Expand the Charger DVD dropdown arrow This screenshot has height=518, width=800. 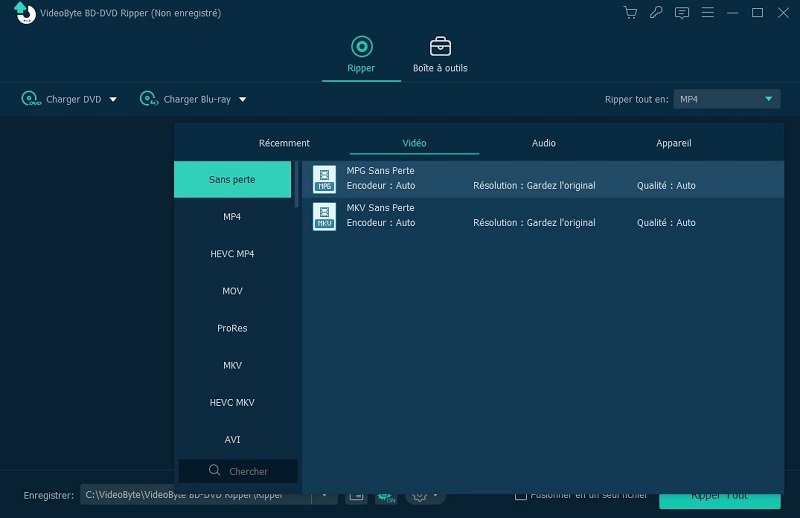tap(113, 100)
